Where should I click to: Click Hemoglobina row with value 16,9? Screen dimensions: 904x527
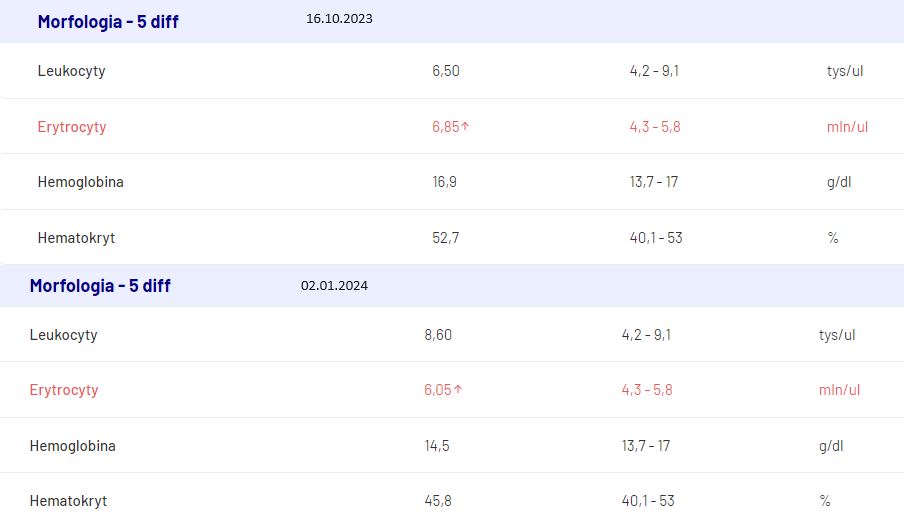(452, 182)
